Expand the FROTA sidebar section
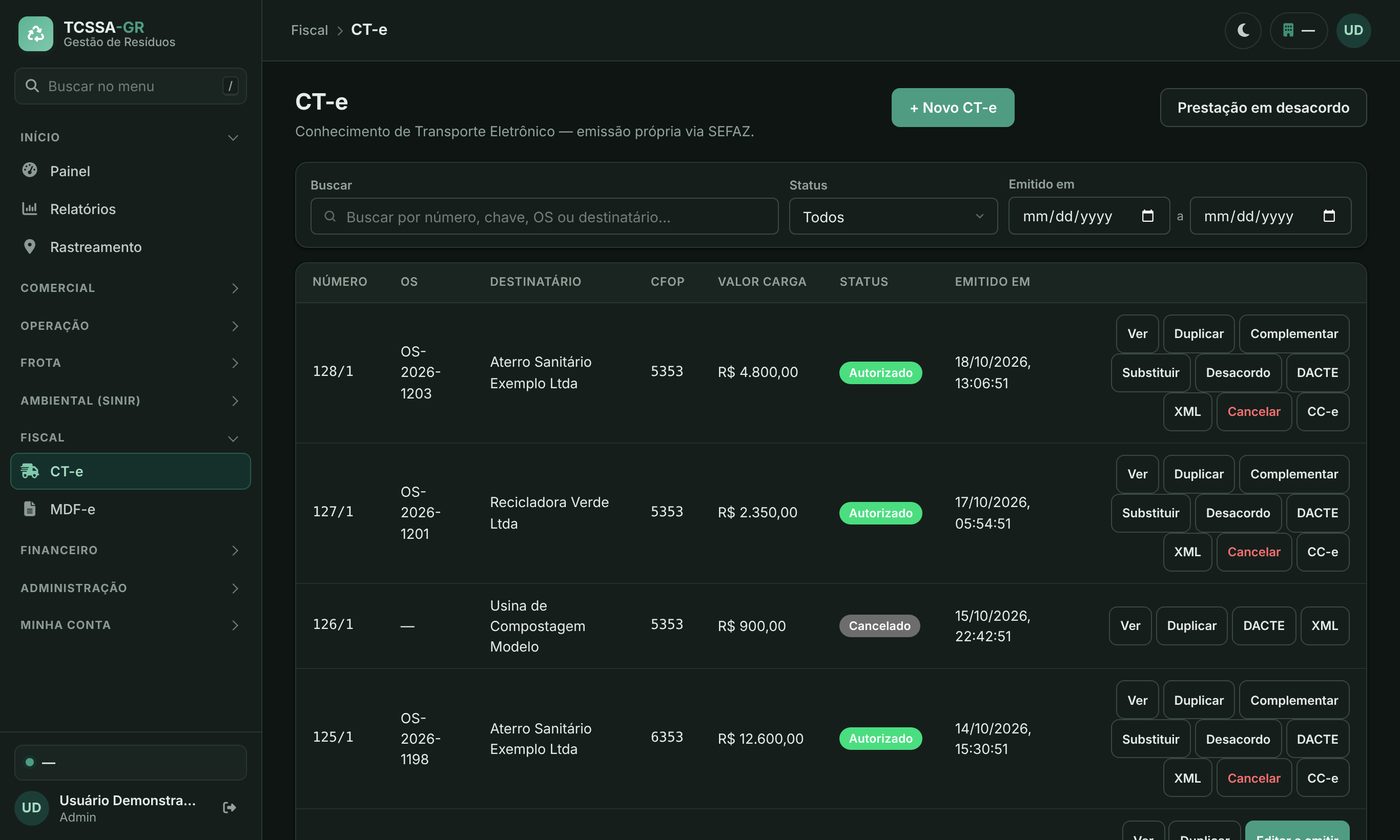The height and width of the screenshot is (840, 1400). 130,363
